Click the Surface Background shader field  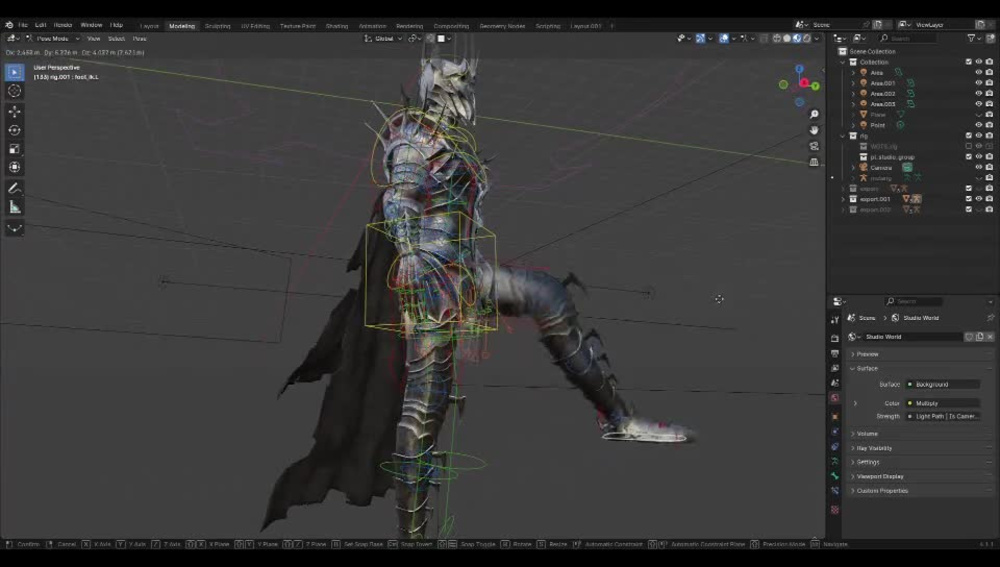943,385
